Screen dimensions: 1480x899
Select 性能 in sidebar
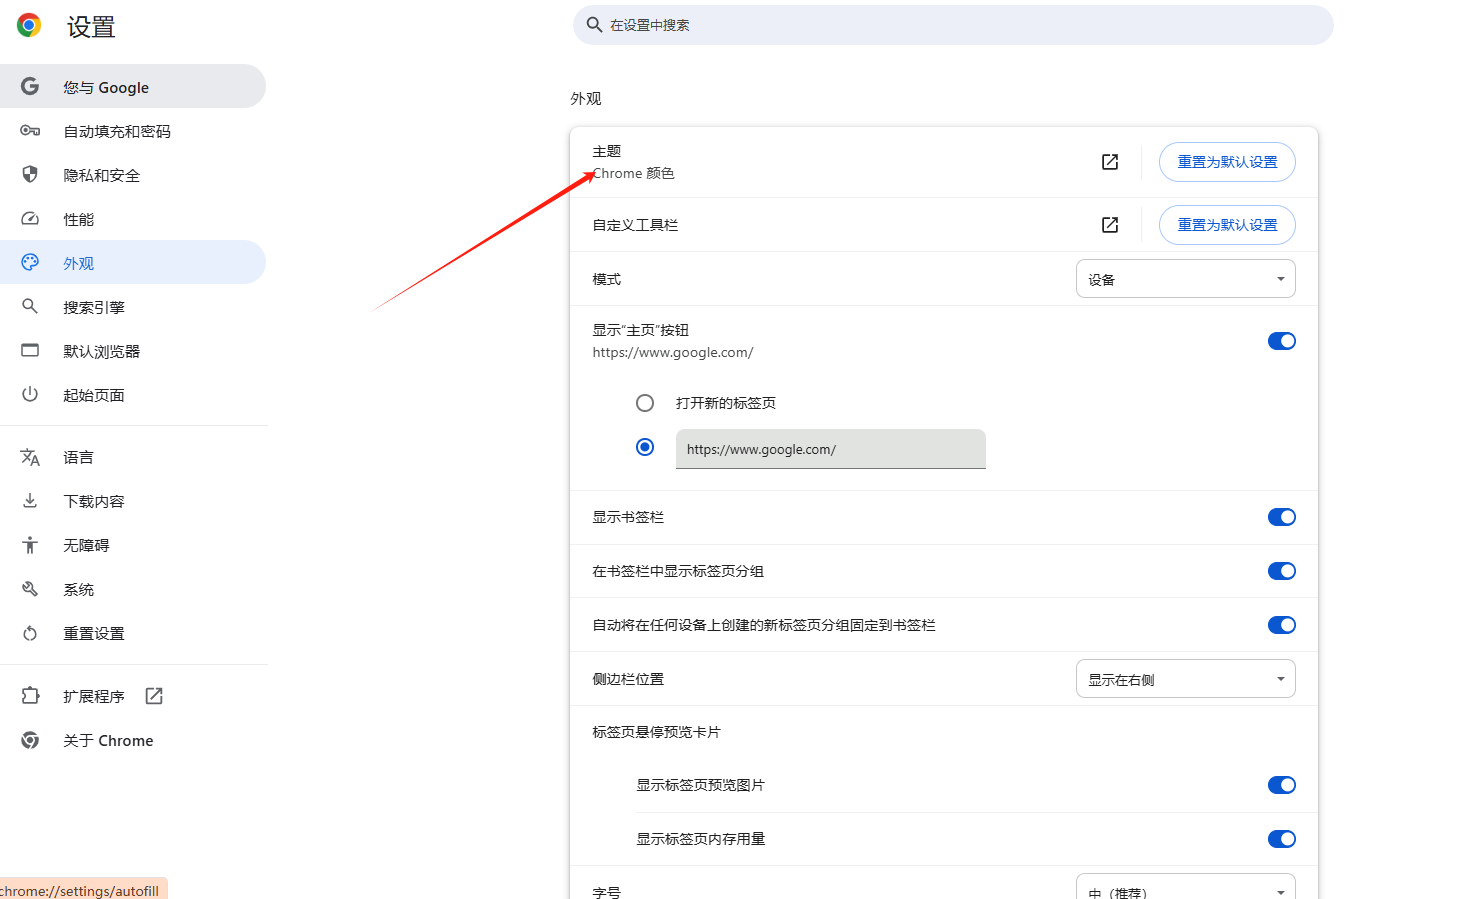133,219
